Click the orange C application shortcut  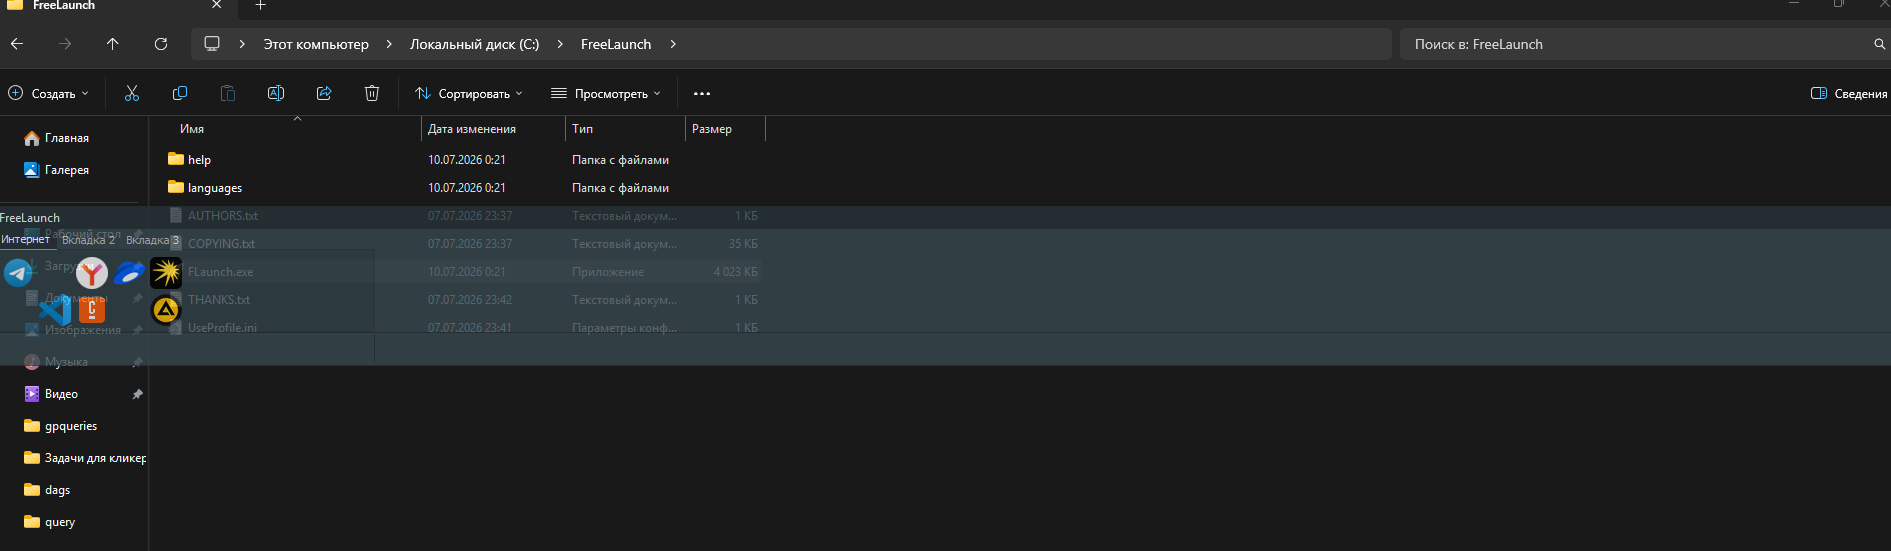[92, 310]
